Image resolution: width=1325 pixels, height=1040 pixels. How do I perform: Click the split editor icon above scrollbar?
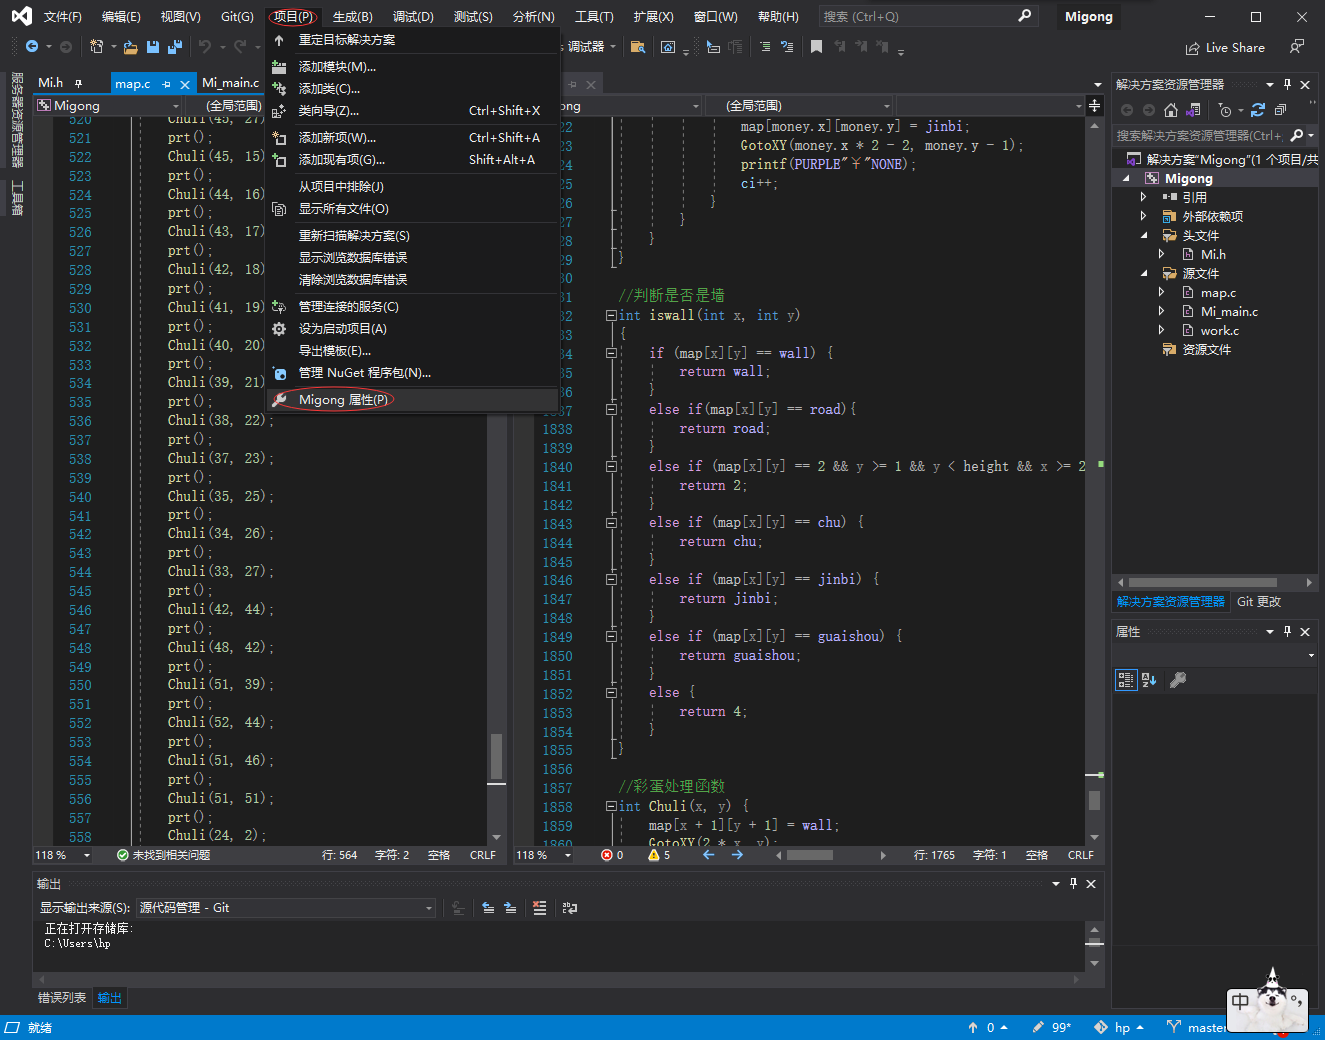(1095, 105)
